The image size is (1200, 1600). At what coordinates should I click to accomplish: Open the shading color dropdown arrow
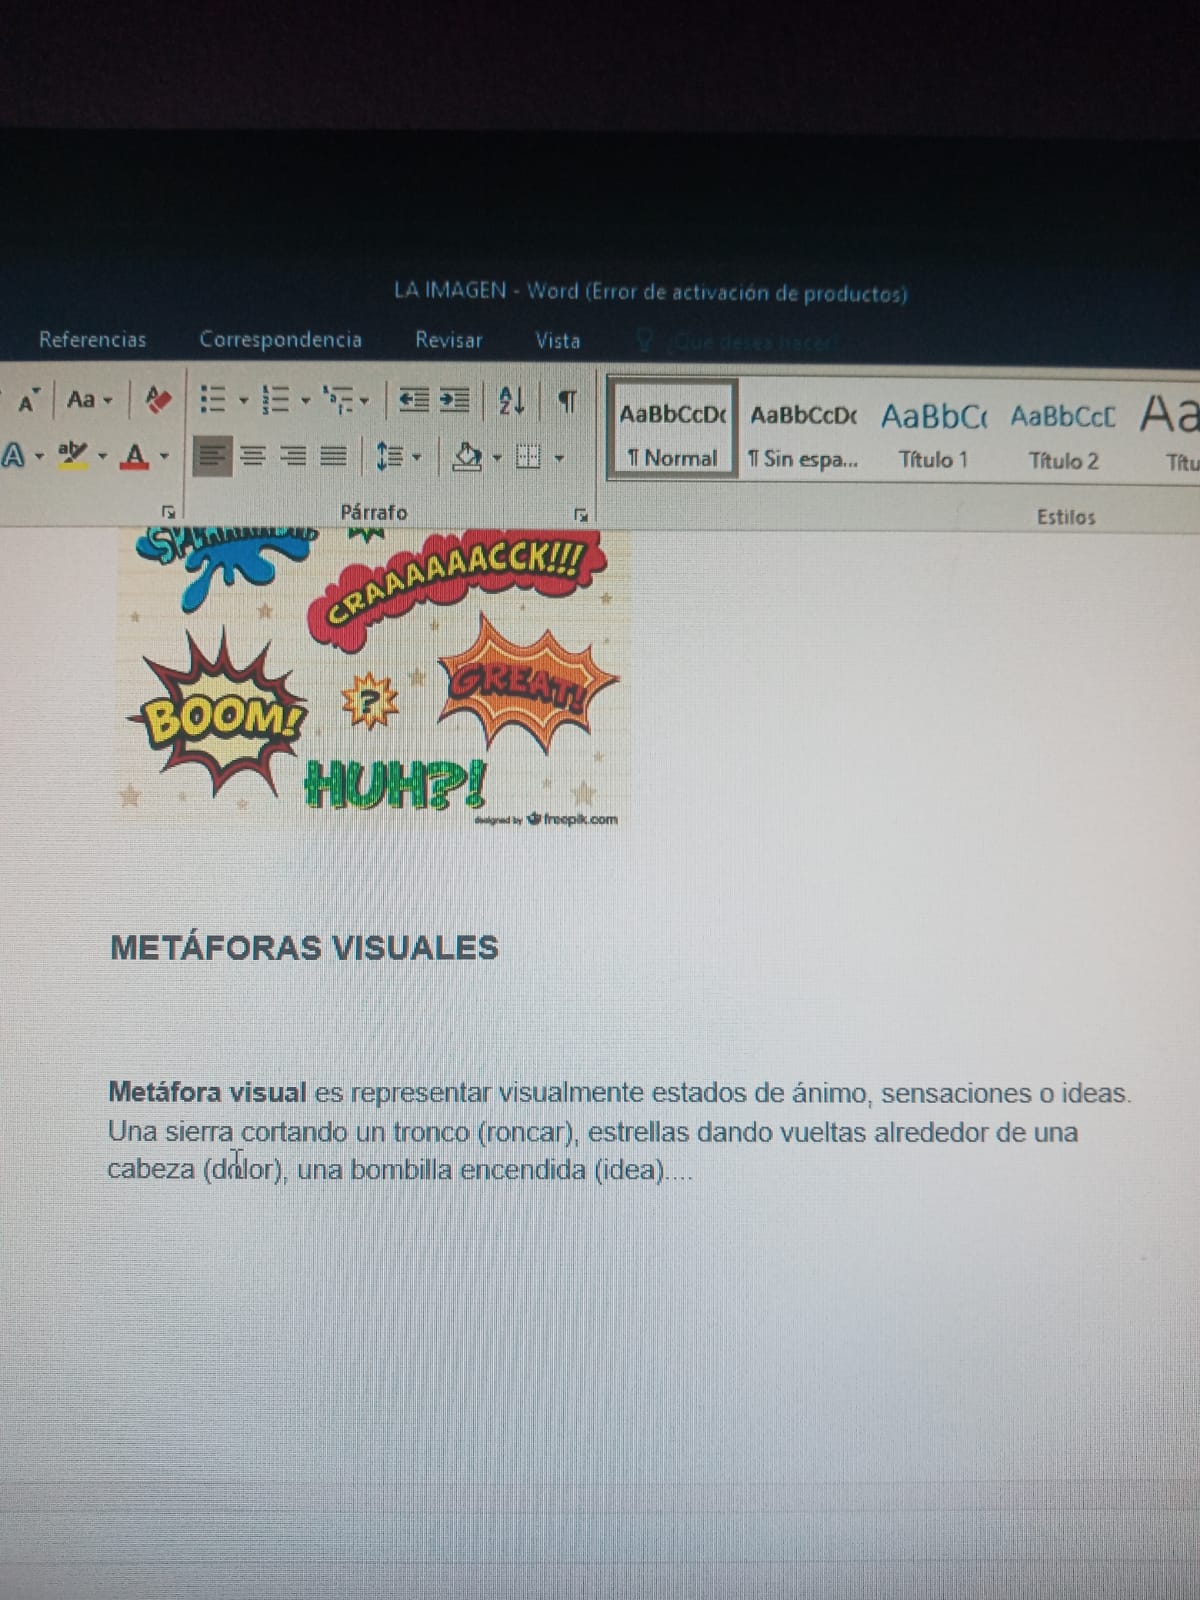pos(497,459)
